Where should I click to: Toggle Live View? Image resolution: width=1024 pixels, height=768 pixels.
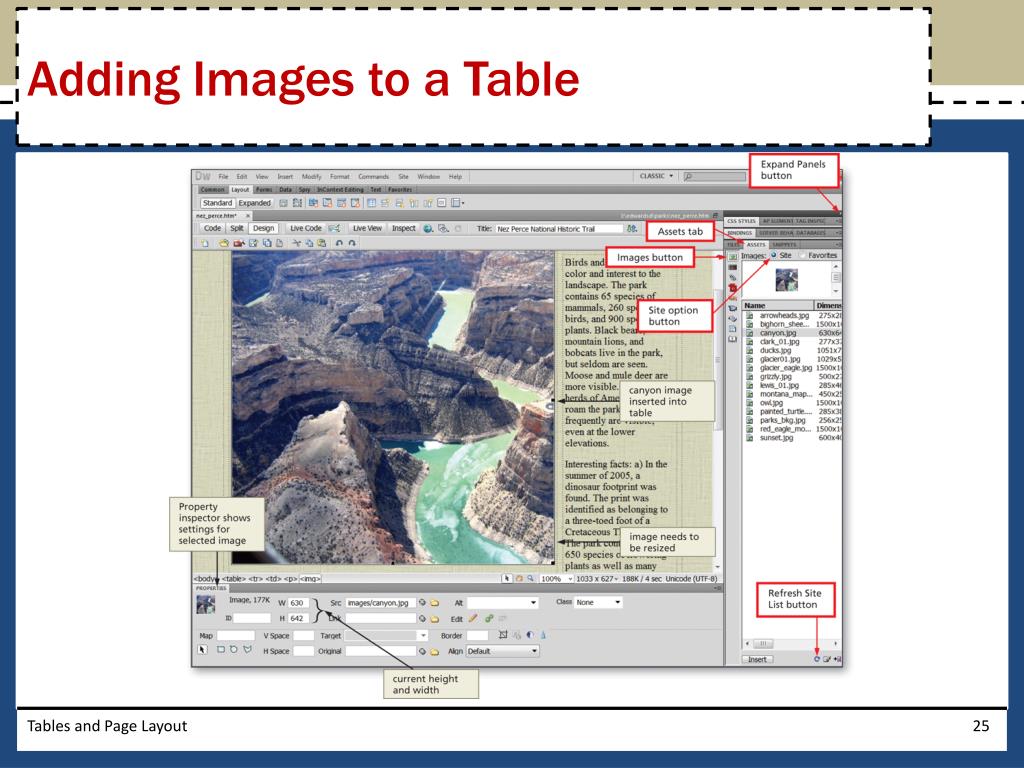pos(367,229)
